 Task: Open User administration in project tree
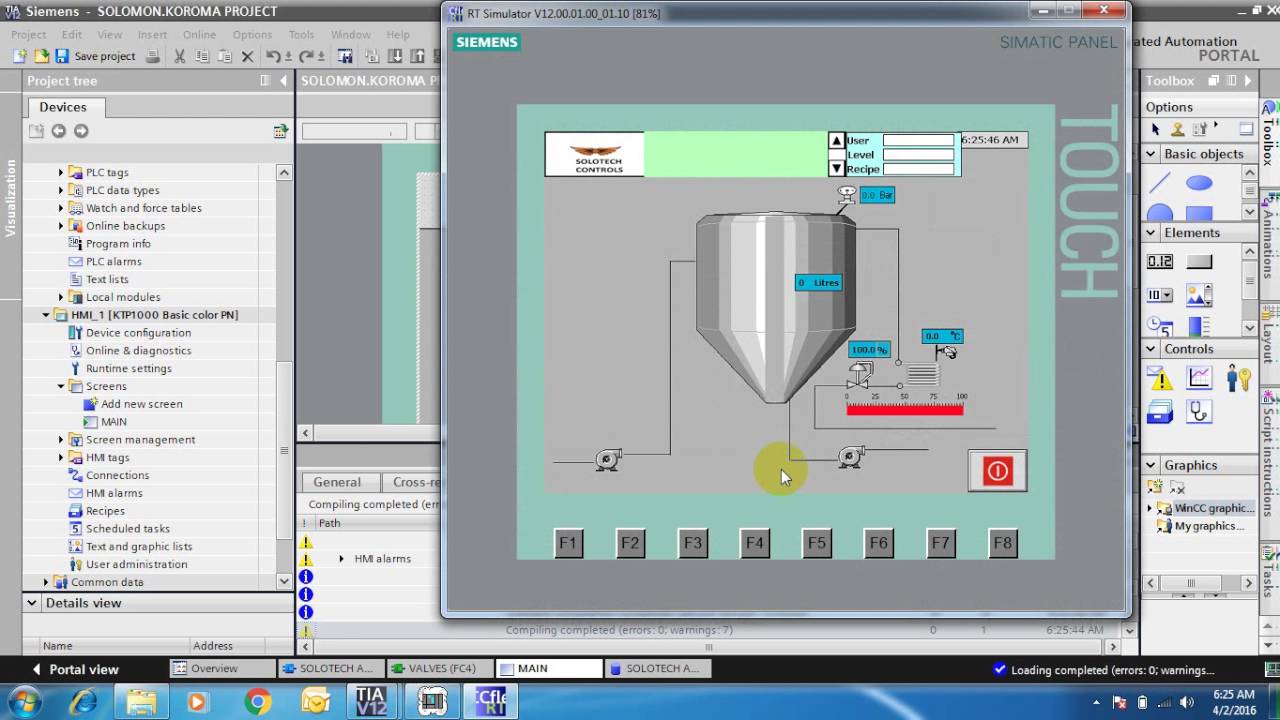[x=136, y=565]
